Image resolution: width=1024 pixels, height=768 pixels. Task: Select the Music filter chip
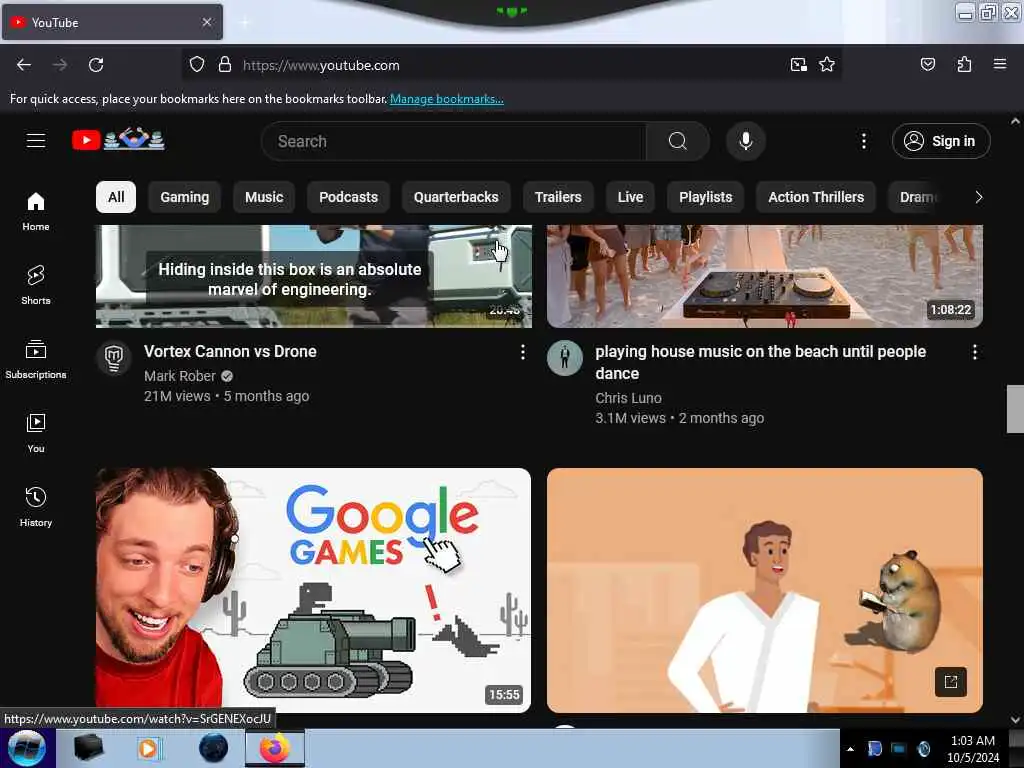point(264,197)
